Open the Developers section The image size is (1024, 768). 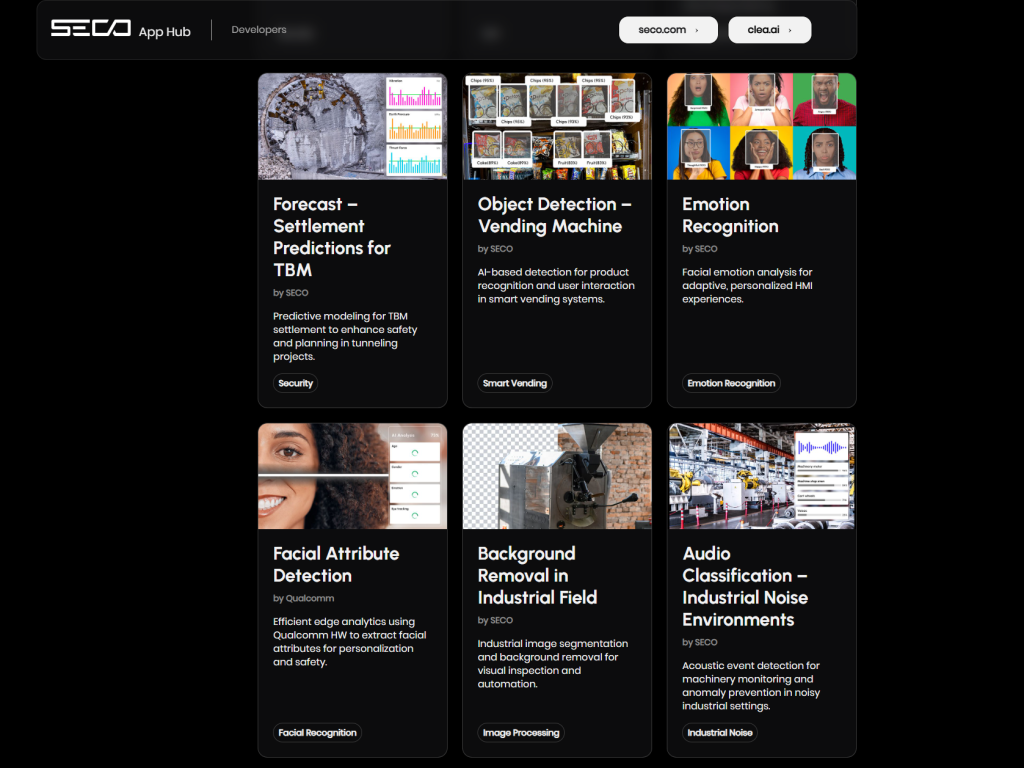pyautogui.click(x=258, y=29)
